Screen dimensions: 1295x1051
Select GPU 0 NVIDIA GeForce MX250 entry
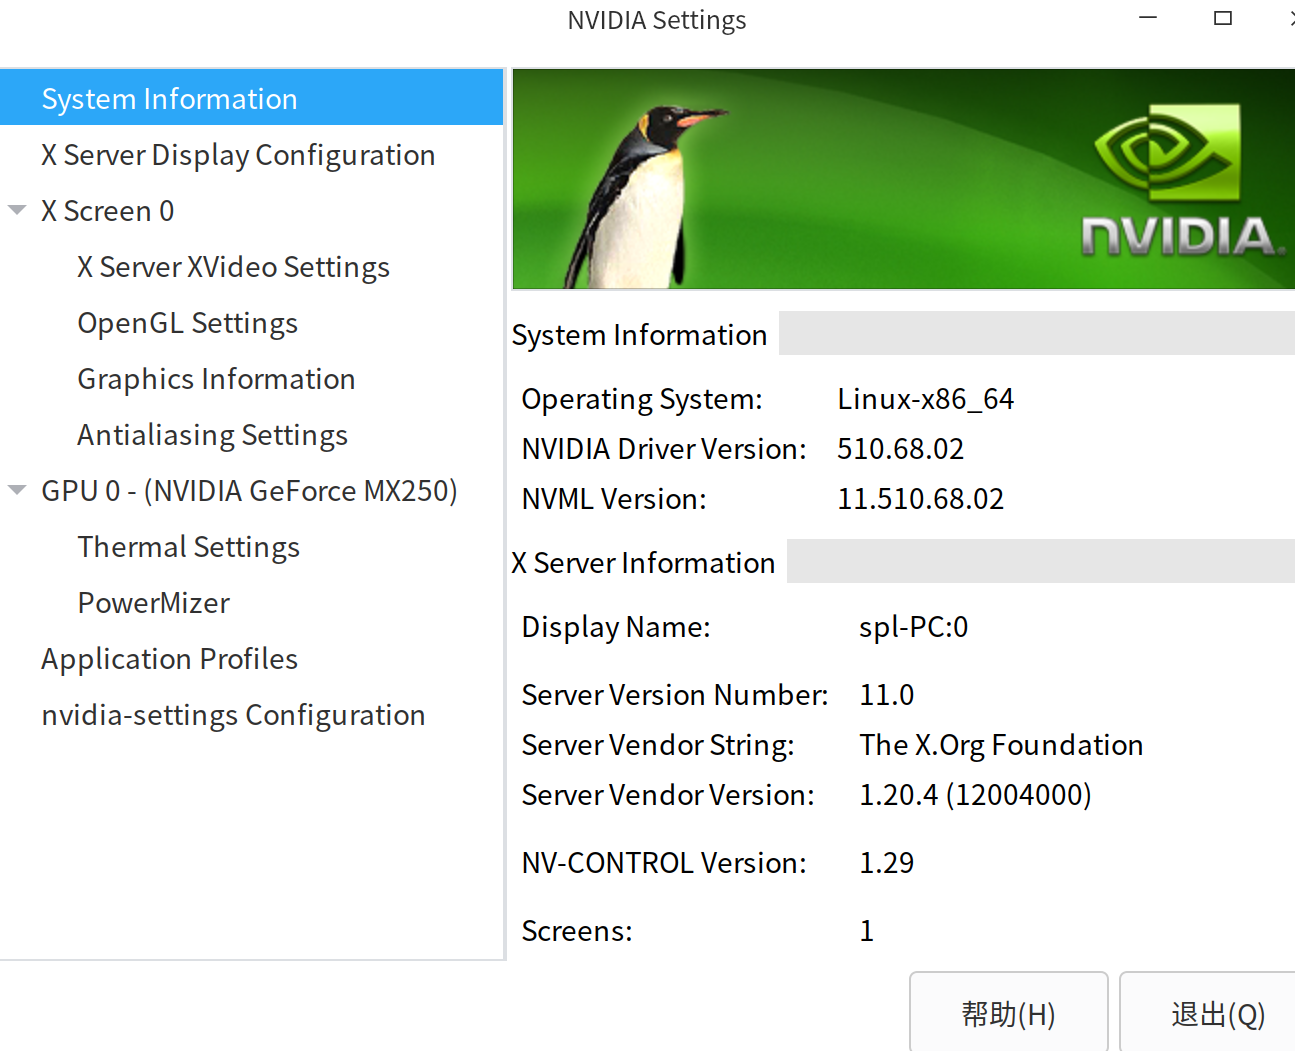click(249, 491)
